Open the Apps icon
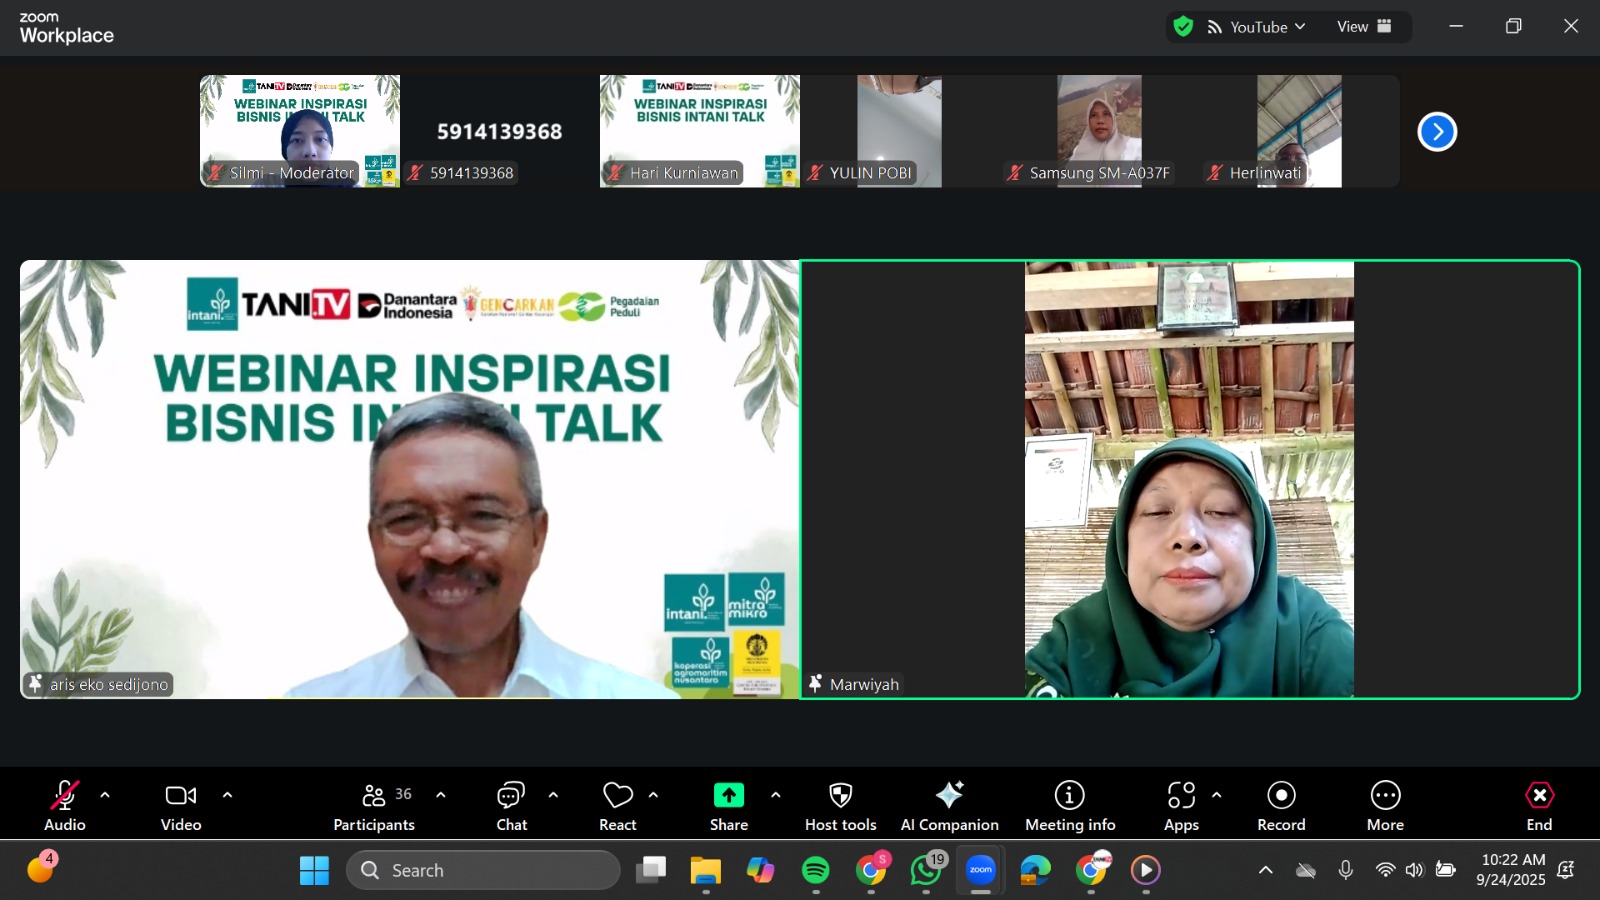 (1181, 796)
